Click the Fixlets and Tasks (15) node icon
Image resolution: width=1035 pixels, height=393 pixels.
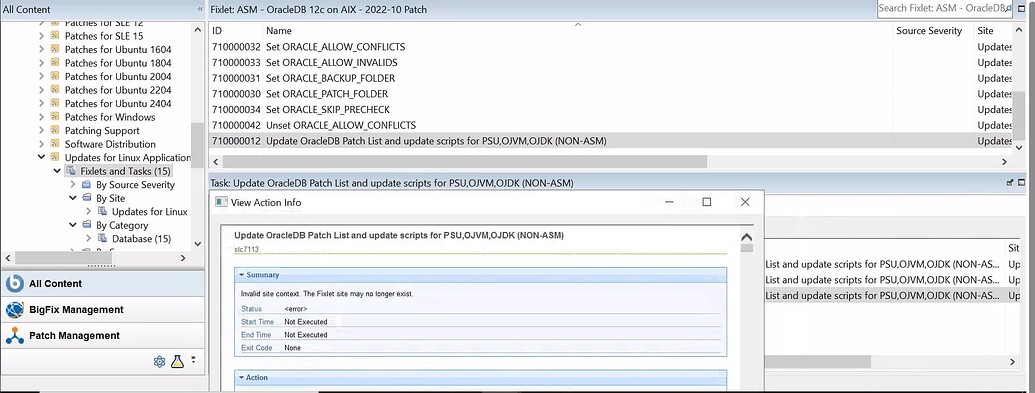coord(71,171)
